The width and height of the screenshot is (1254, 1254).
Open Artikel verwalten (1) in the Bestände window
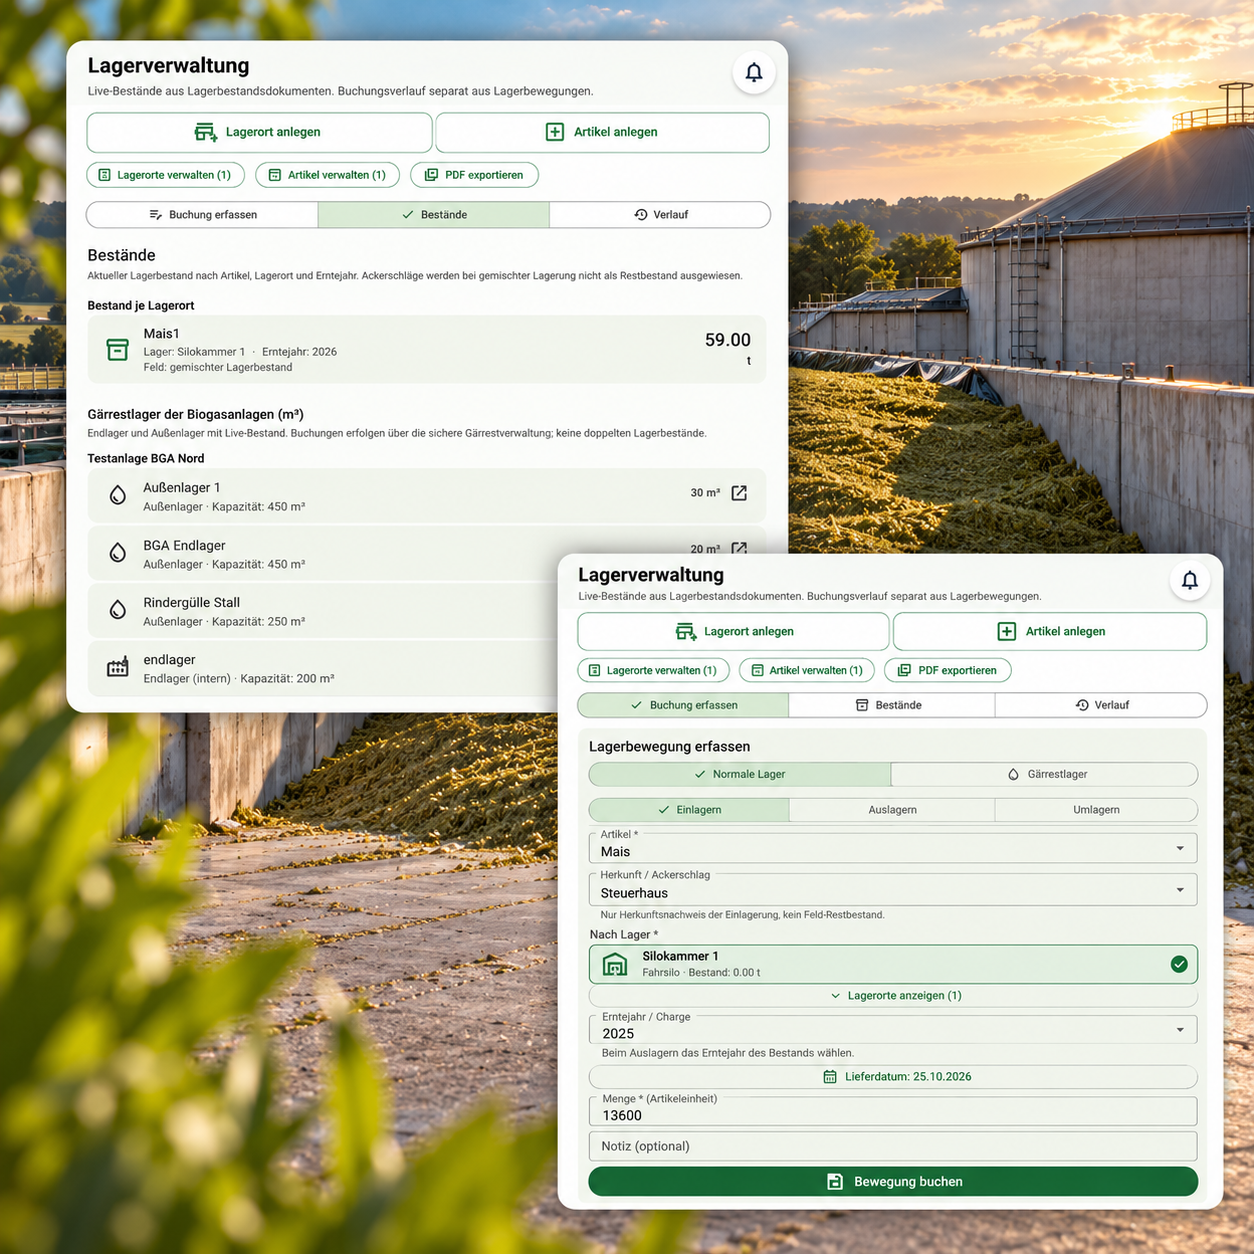328,175
